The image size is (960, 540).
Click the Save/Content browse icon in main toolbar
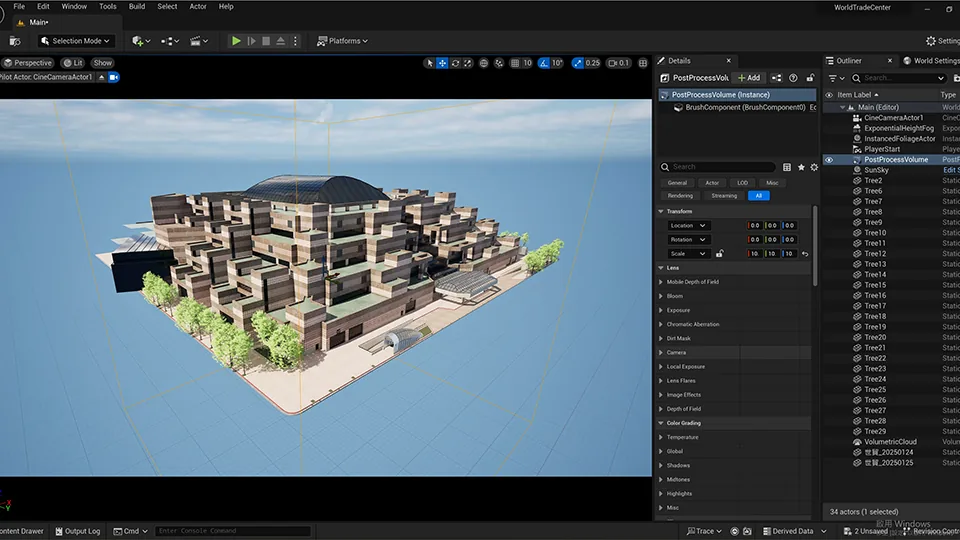click(x=15, y=41)
